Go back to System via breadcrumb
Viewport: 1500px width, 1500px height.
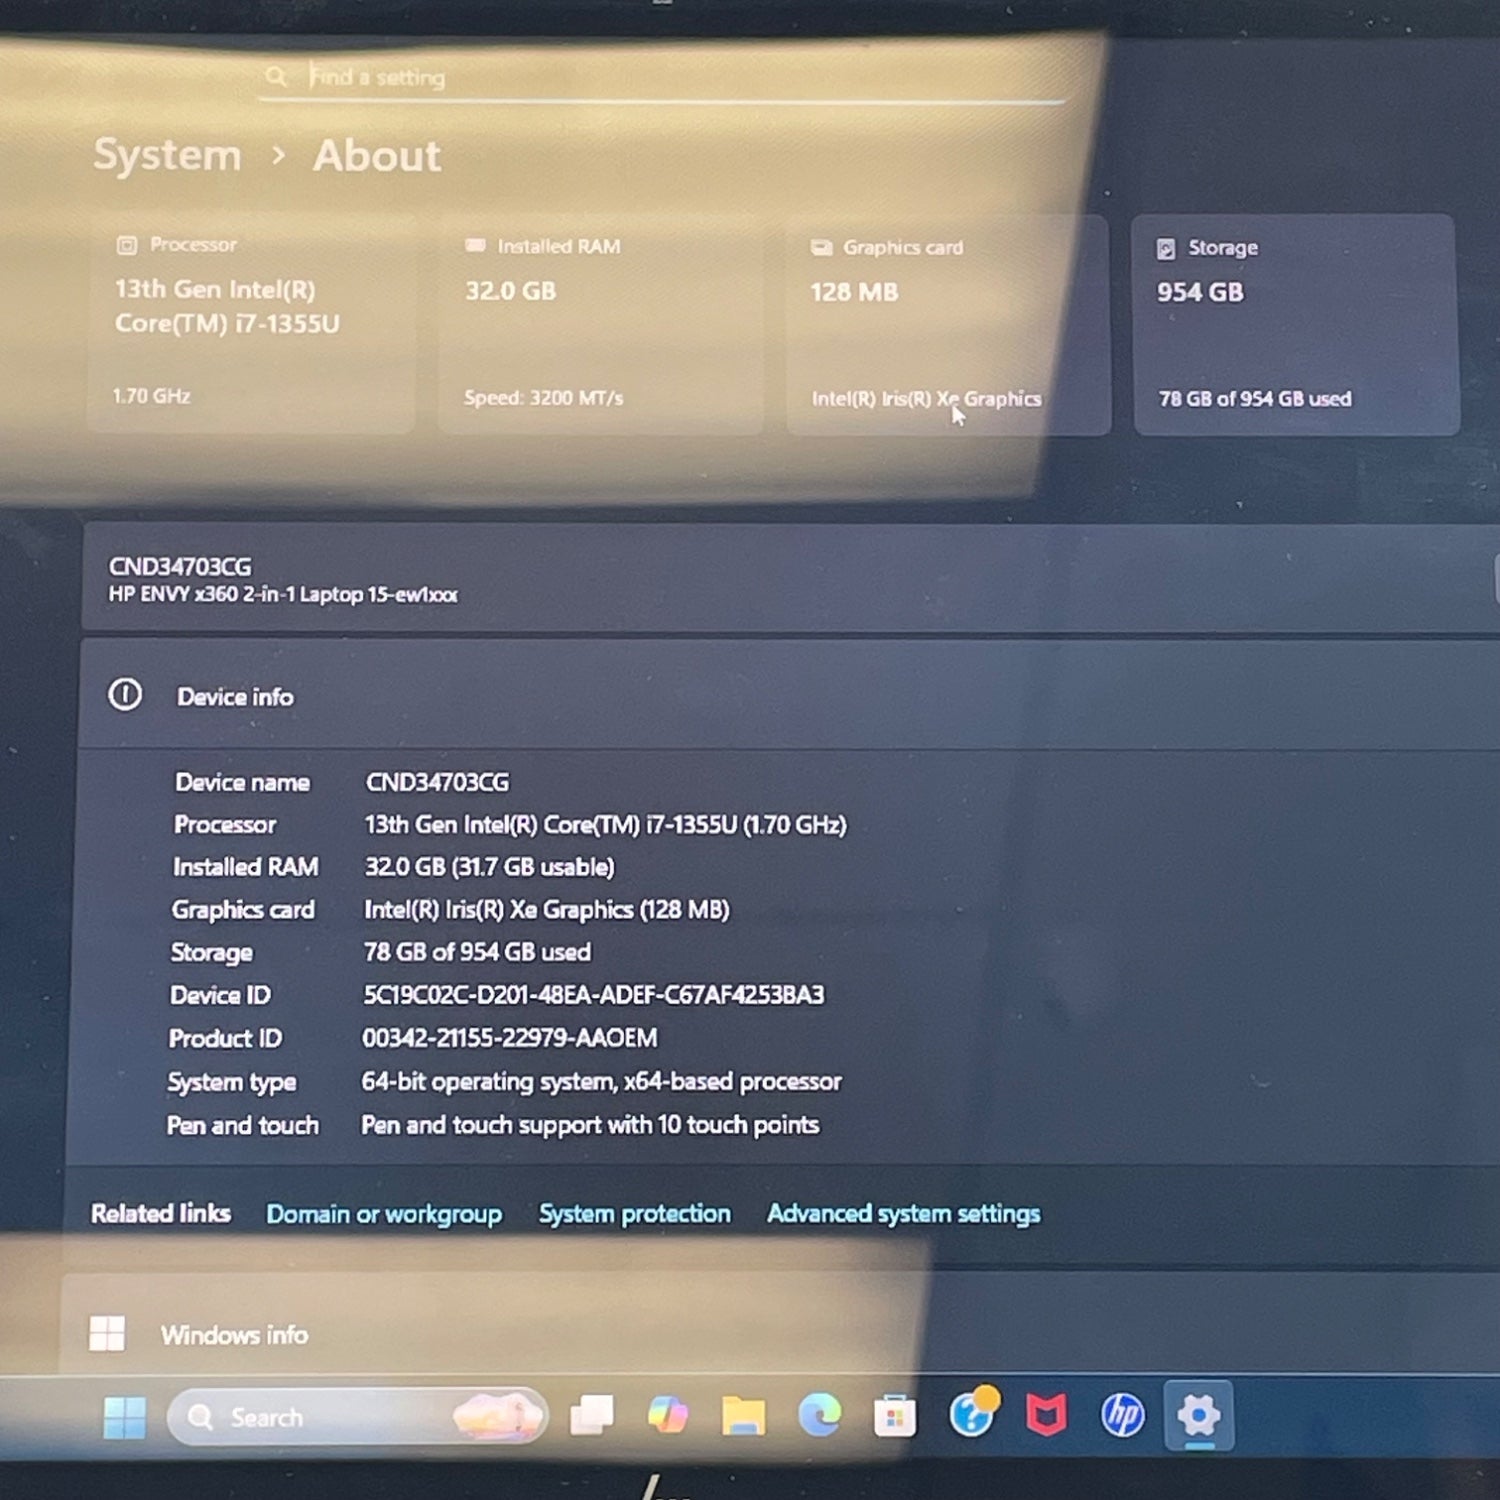[167, 155]
